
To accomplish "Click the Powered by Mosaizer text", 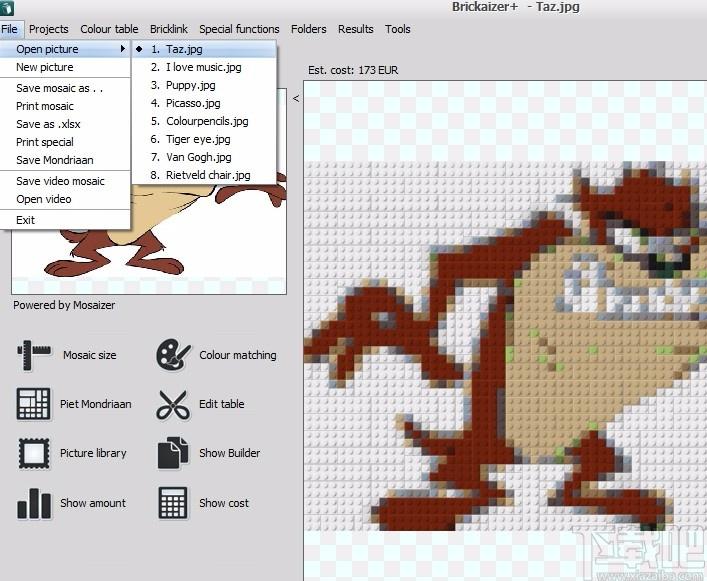I will (x=64, y=305).
